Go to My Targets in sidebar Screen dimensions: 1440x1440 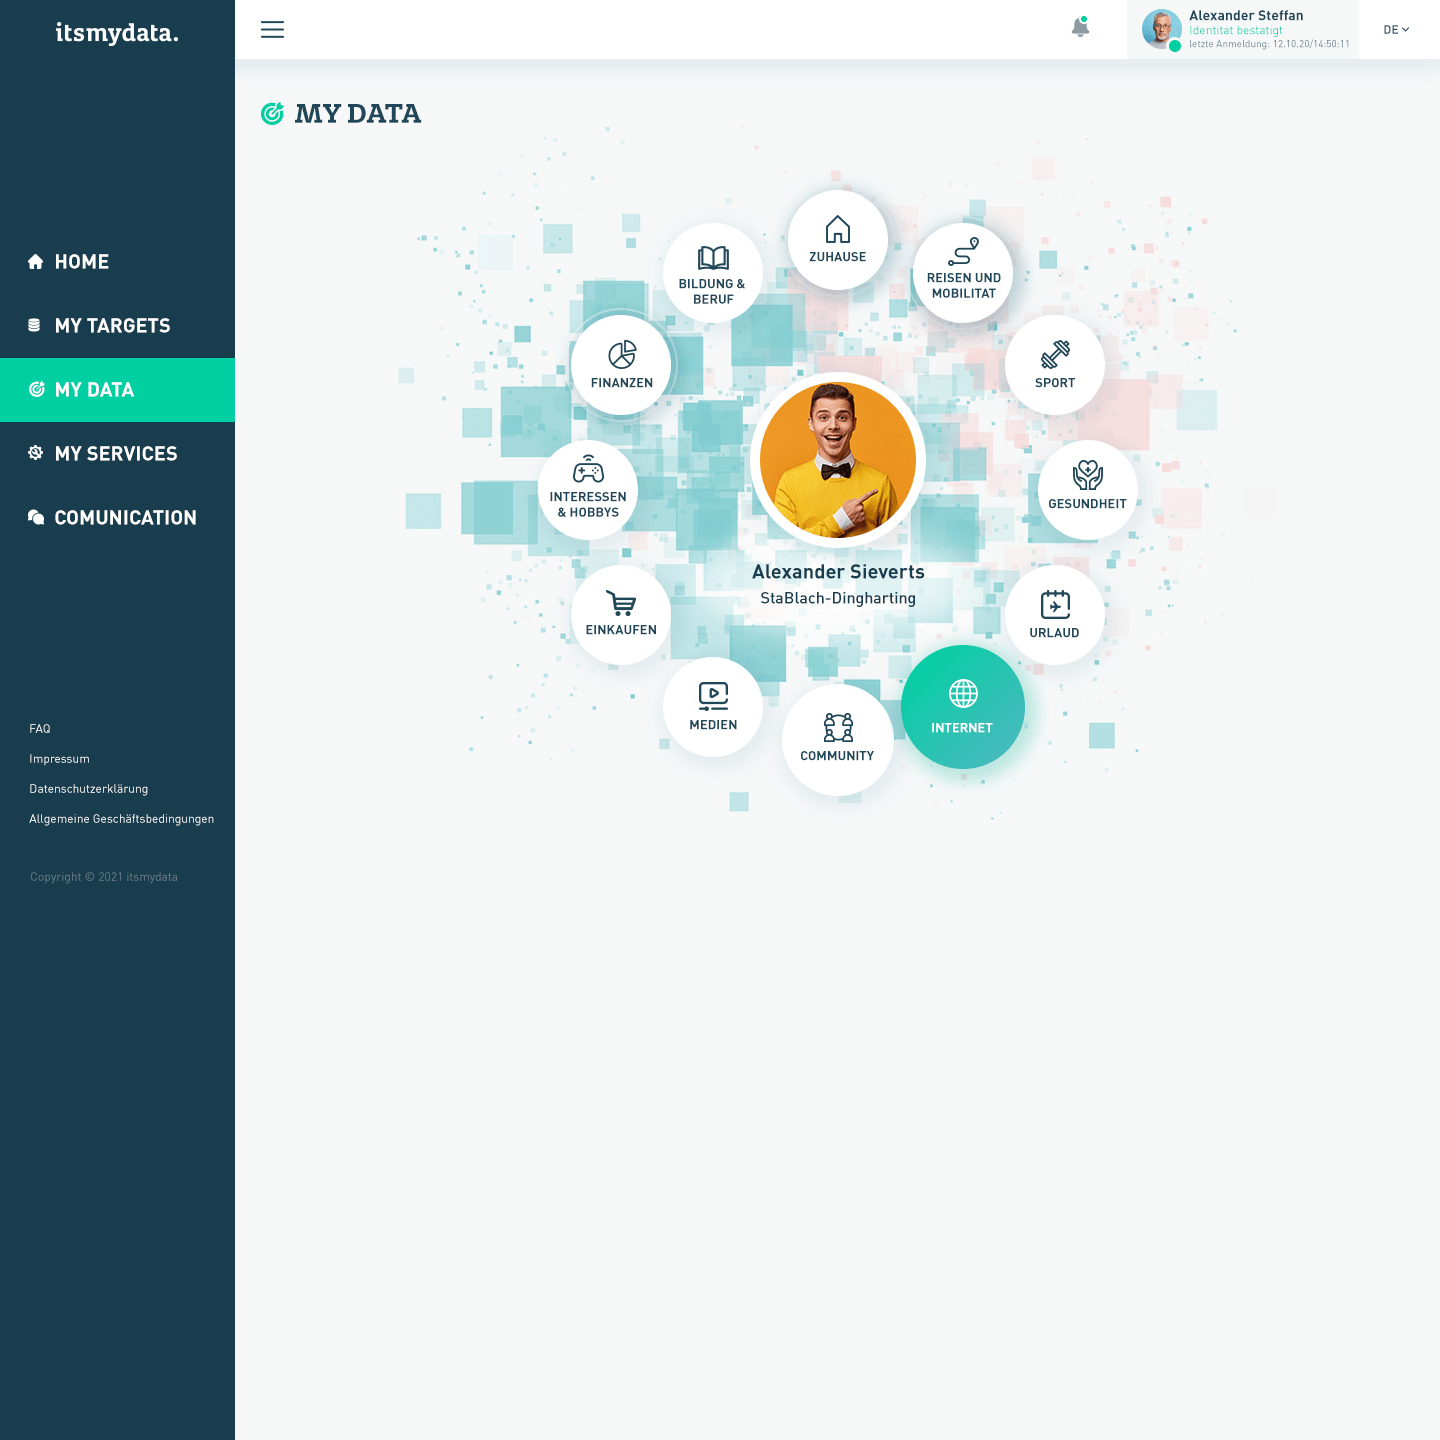[x=112, y=326]
